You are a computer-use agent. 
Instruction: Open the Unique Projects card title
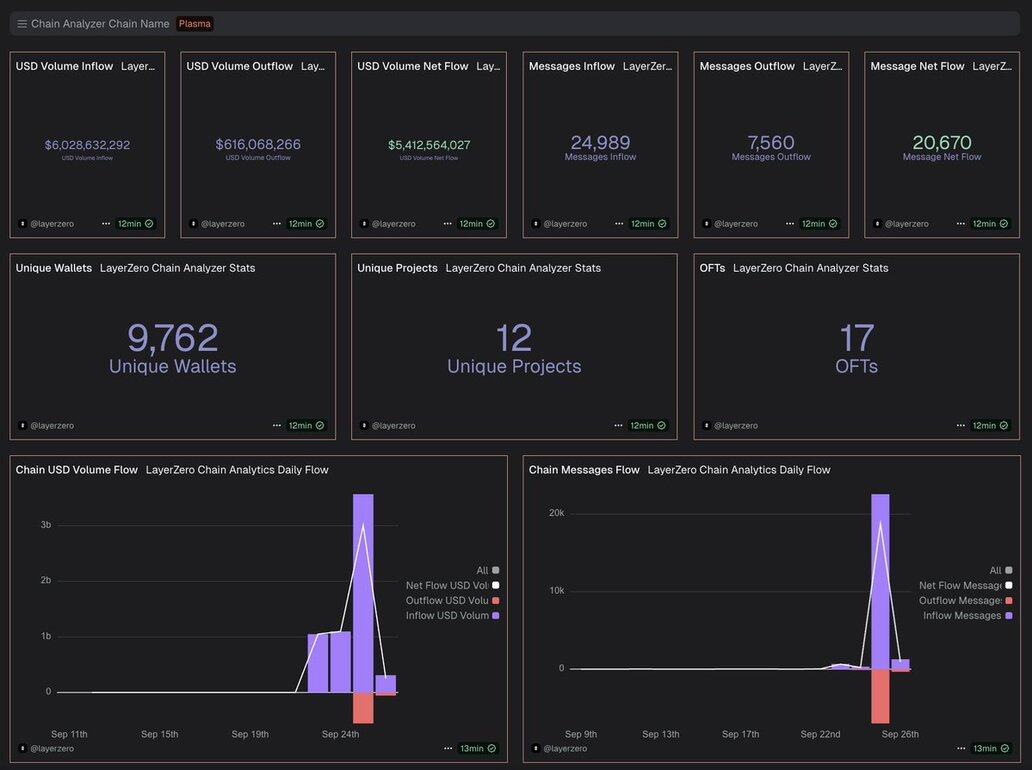pos(398,269)
